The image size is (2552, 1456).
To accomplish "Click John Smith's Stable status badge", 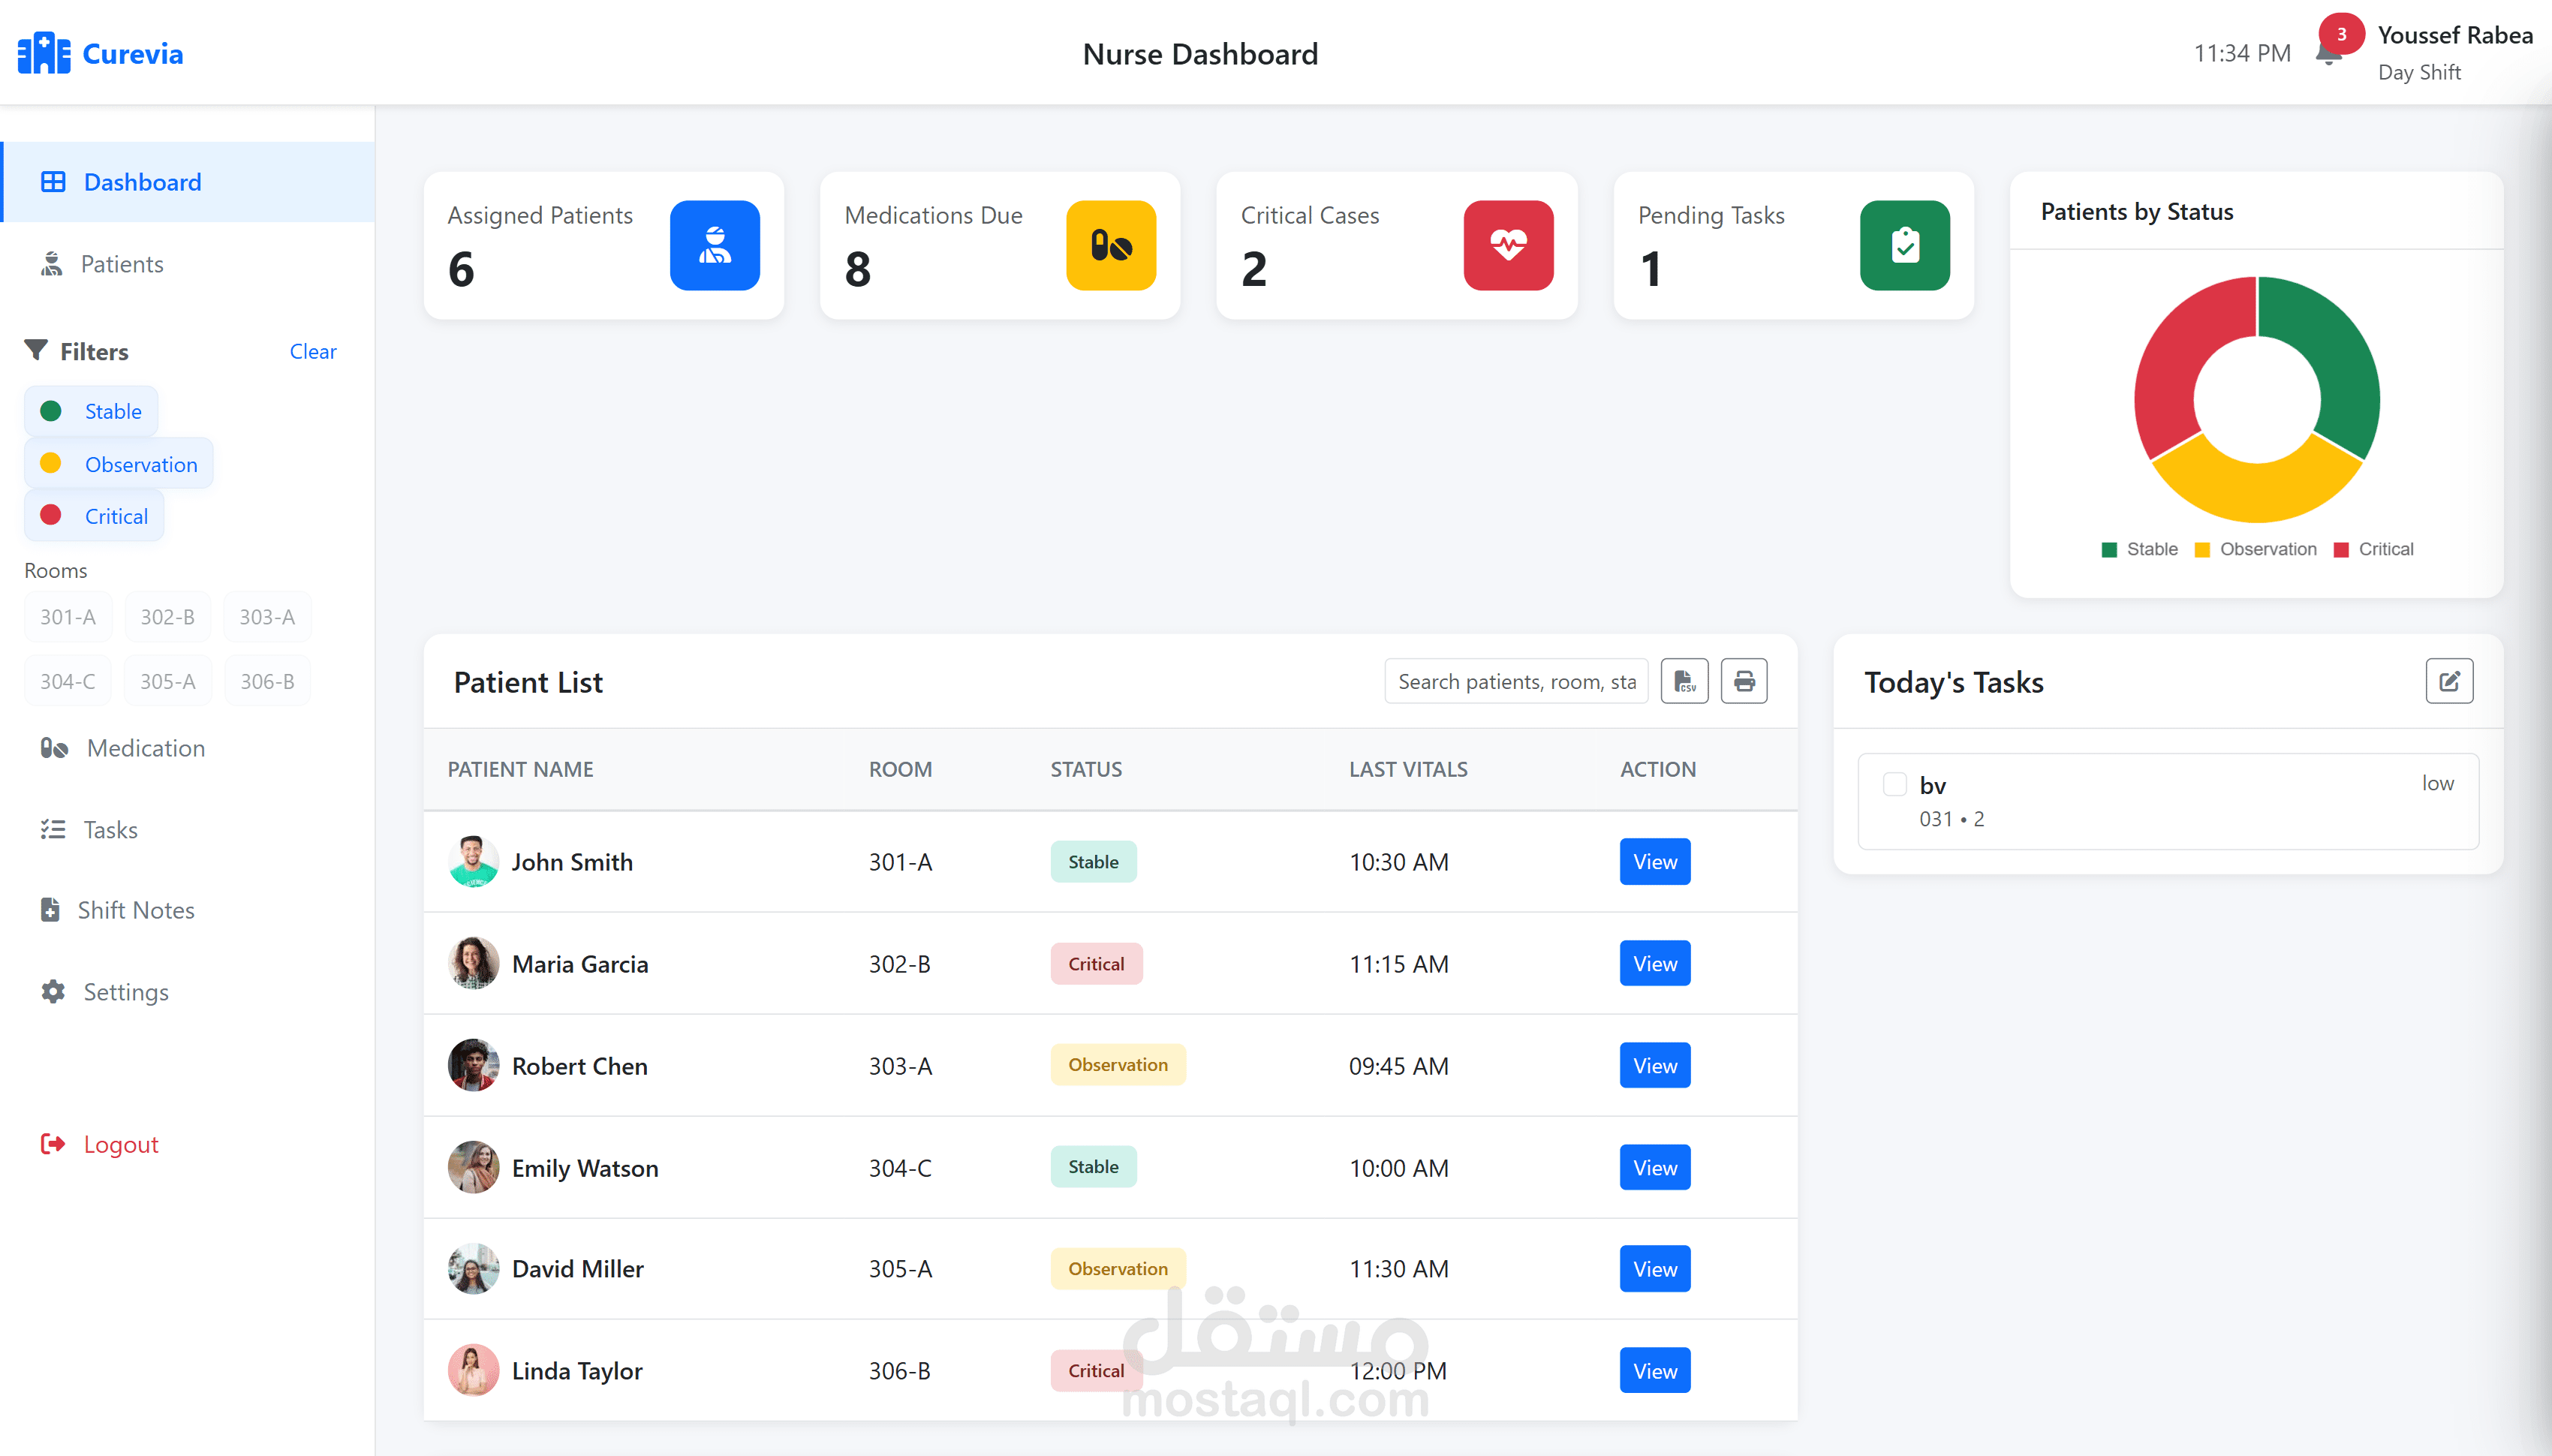I will [x=1093, y=861].
